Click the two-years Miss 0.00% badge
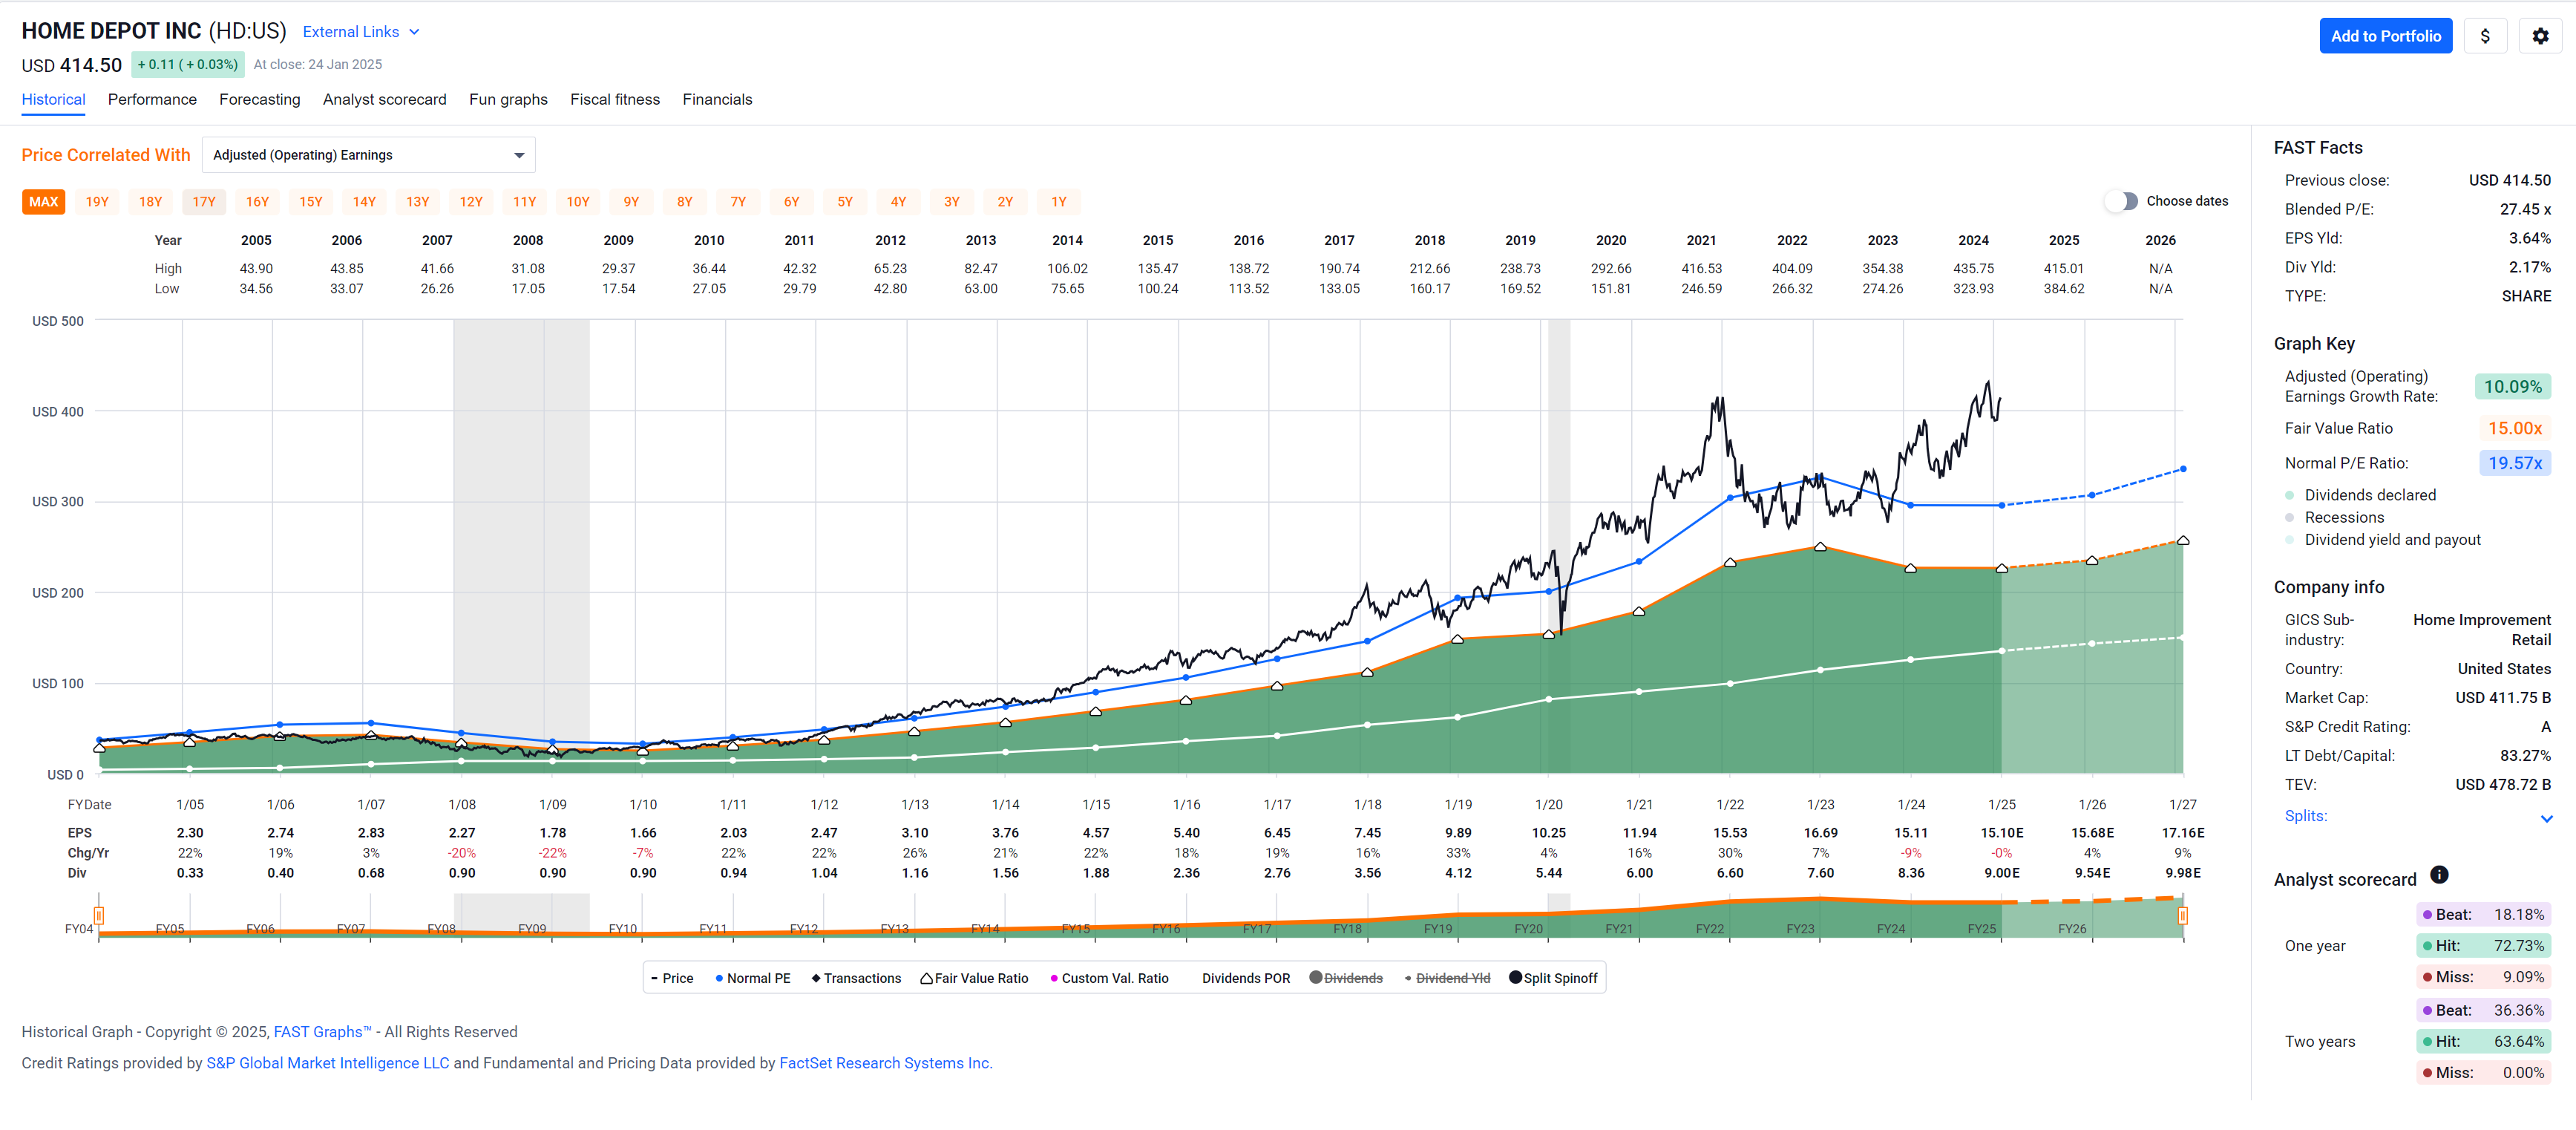The height and width of the screenshot is (1130, 2576). tap(2483, 1073)
